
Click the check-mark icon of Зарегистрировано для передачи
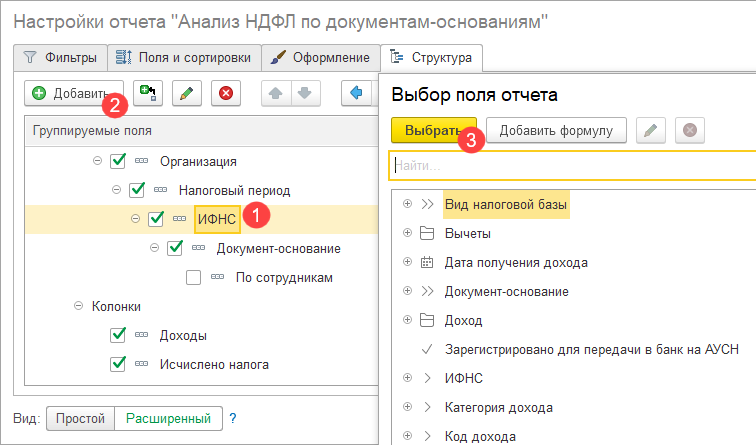point(427,349)
